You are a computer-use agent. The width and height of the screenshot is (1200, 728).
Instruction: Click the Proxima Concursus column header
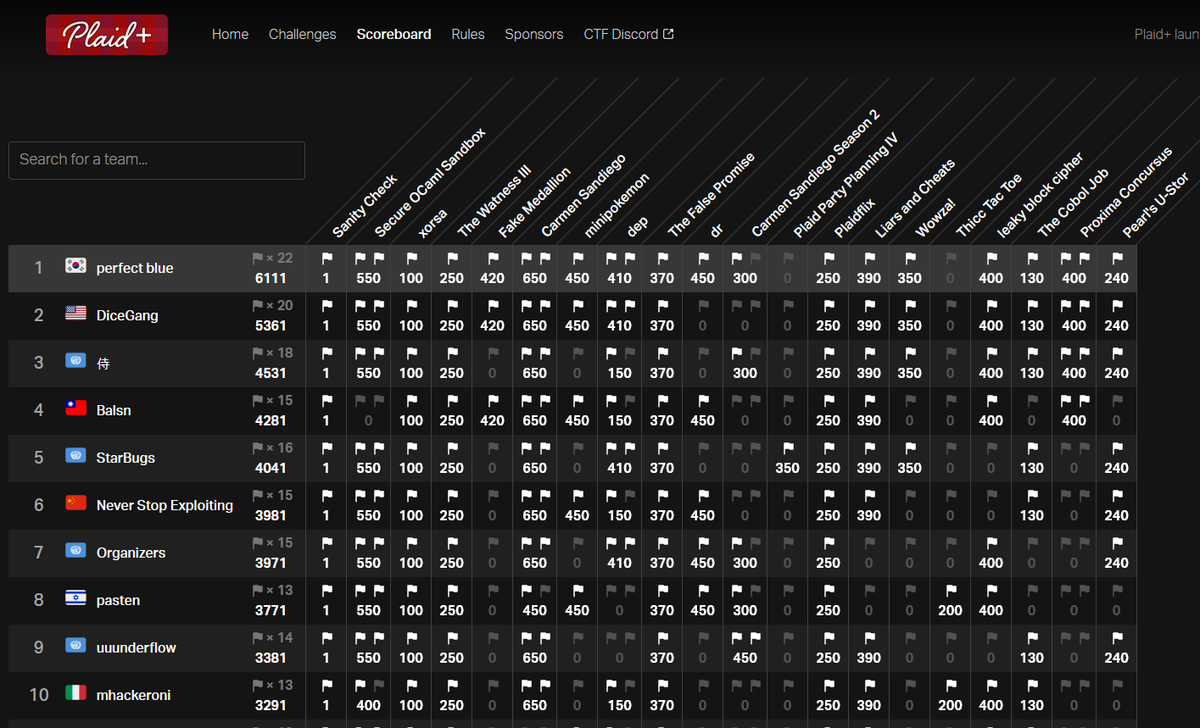tap(1127, 191)
